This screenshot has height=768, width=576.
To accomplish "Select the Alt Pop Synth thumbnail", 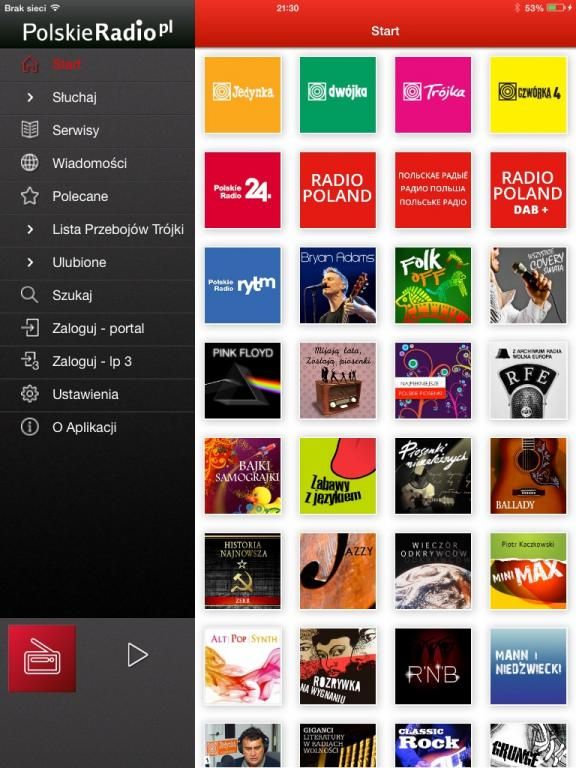I will pos(243,666).
